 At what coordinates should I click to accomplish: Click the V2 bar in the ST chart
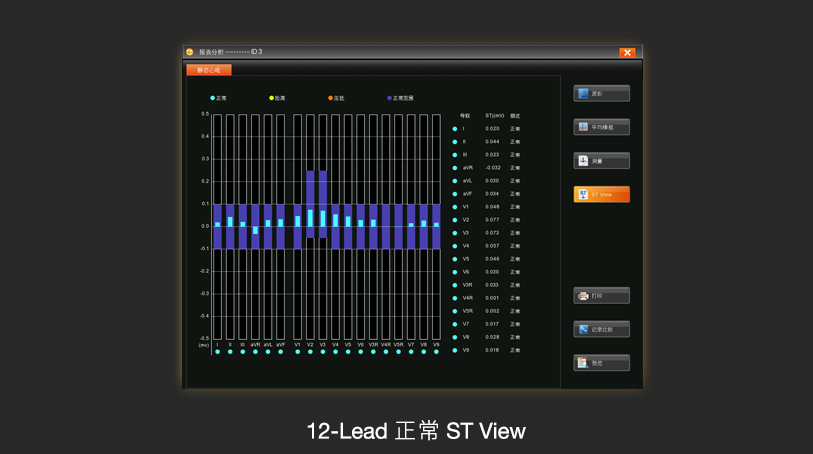(310, 218)
